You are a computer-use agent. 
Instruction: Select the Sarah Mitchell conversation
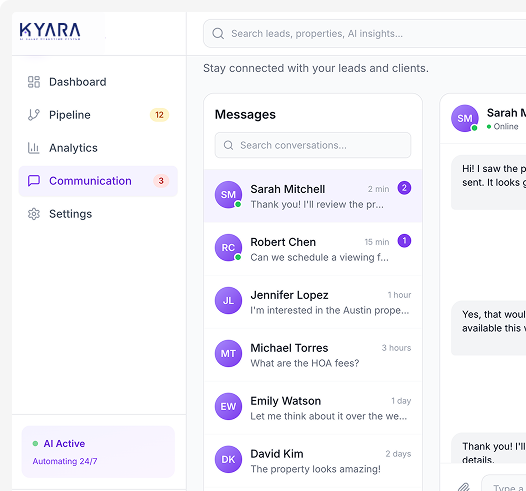(x=313, y=196)
